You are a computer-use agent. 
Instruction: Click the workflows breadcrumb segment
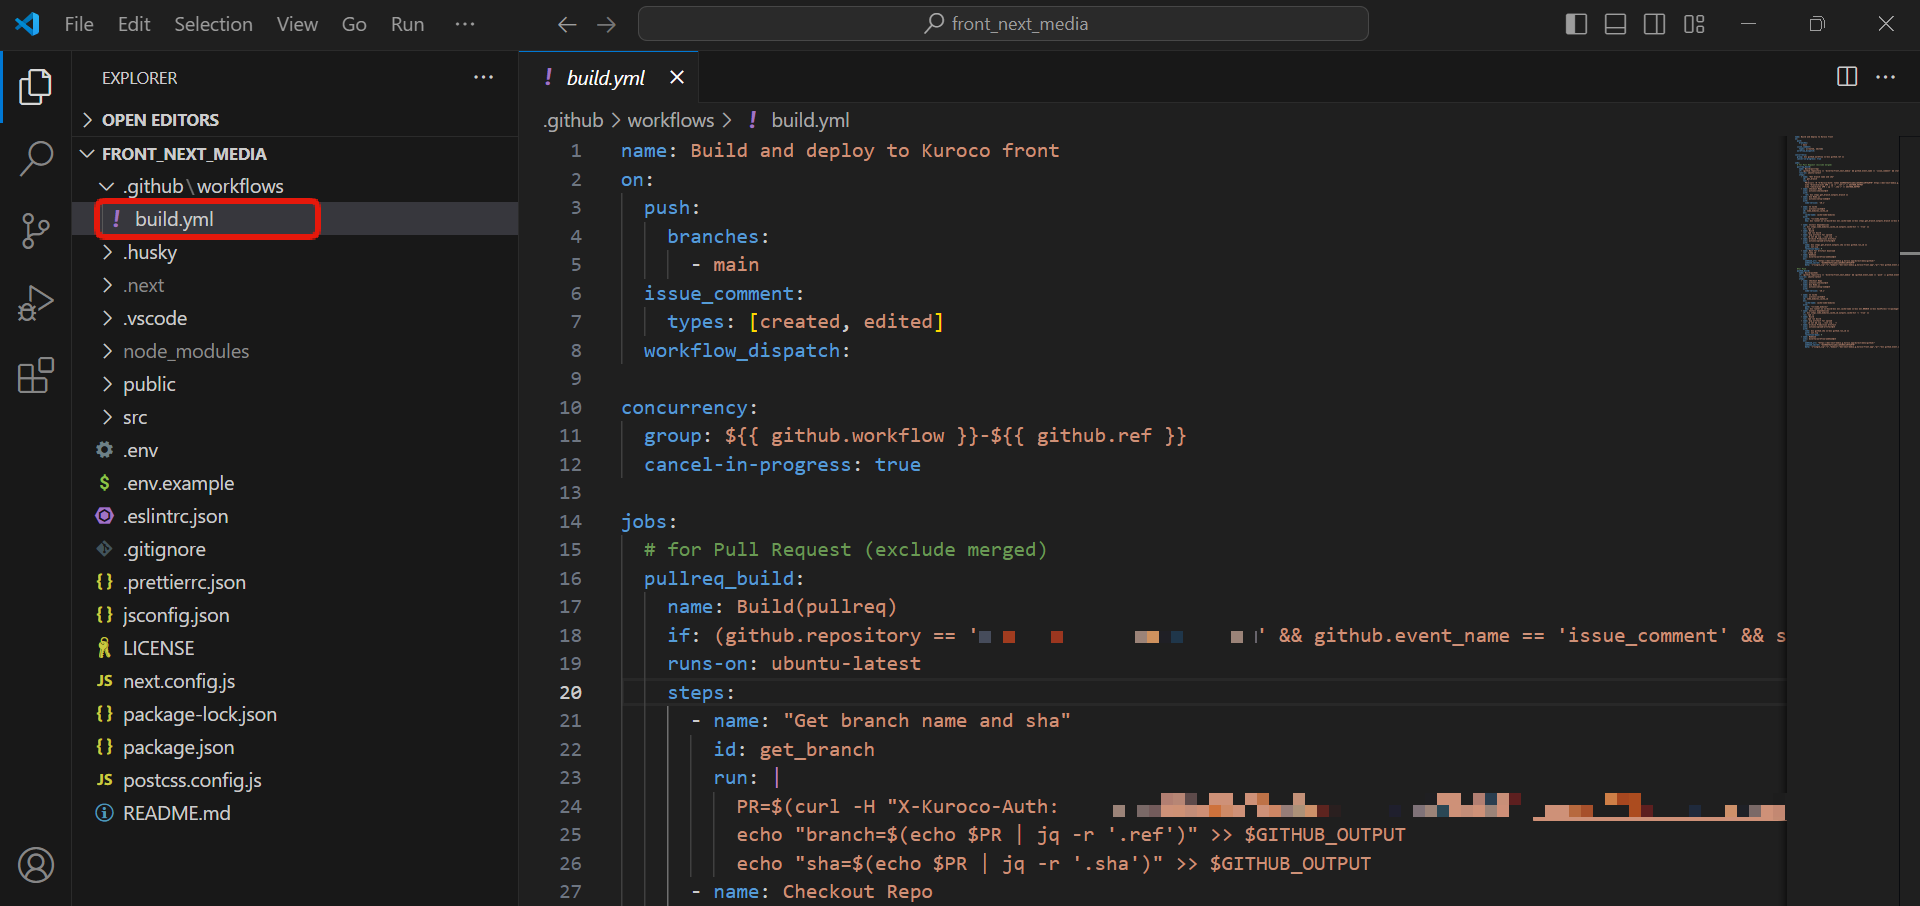pyautogui.click(x=671, y=120)
